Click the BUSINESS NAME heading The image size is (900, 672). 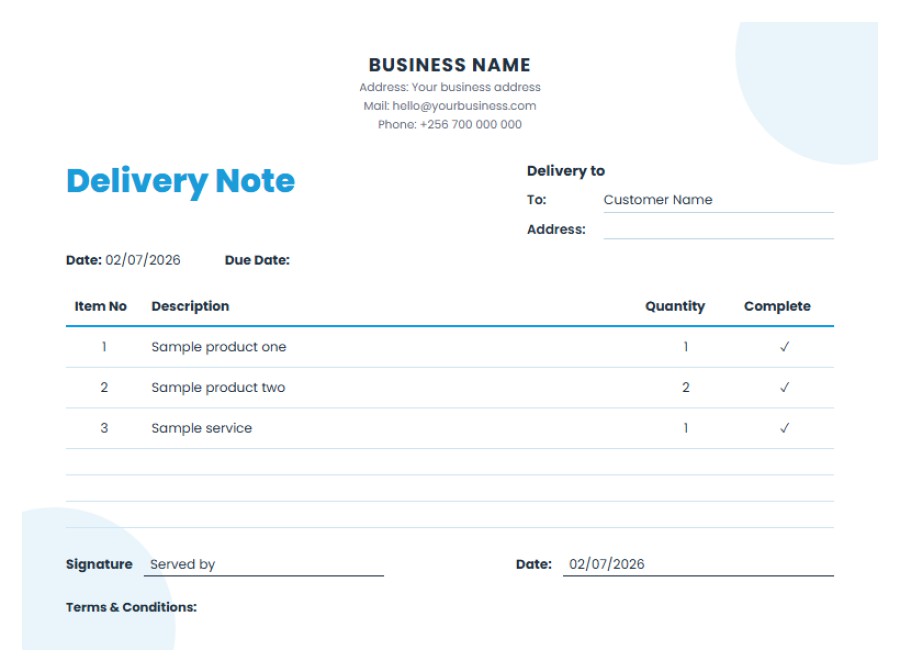(449, 65)
